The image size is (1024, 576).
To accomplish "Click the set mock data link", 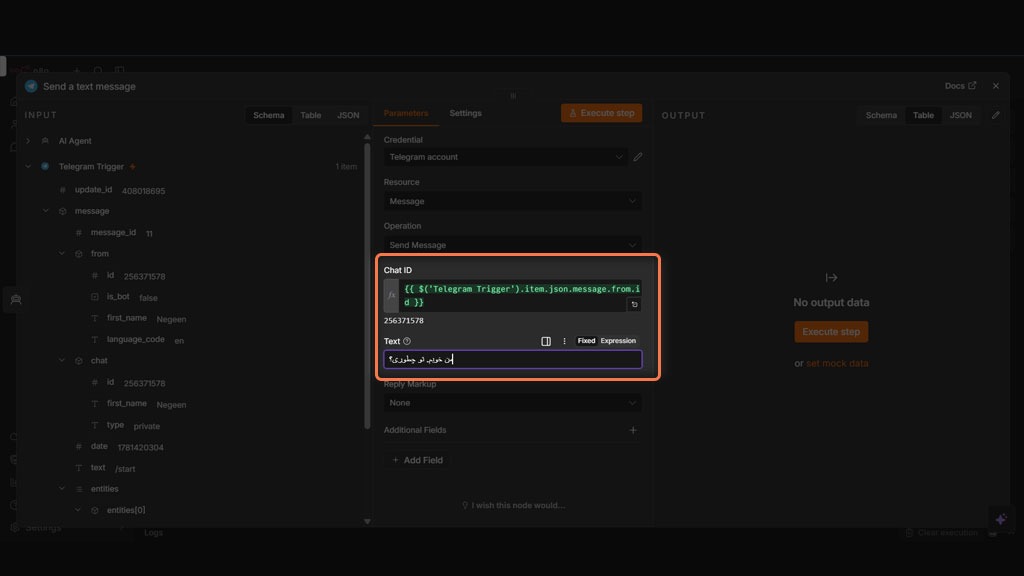I will pos(837,363).
